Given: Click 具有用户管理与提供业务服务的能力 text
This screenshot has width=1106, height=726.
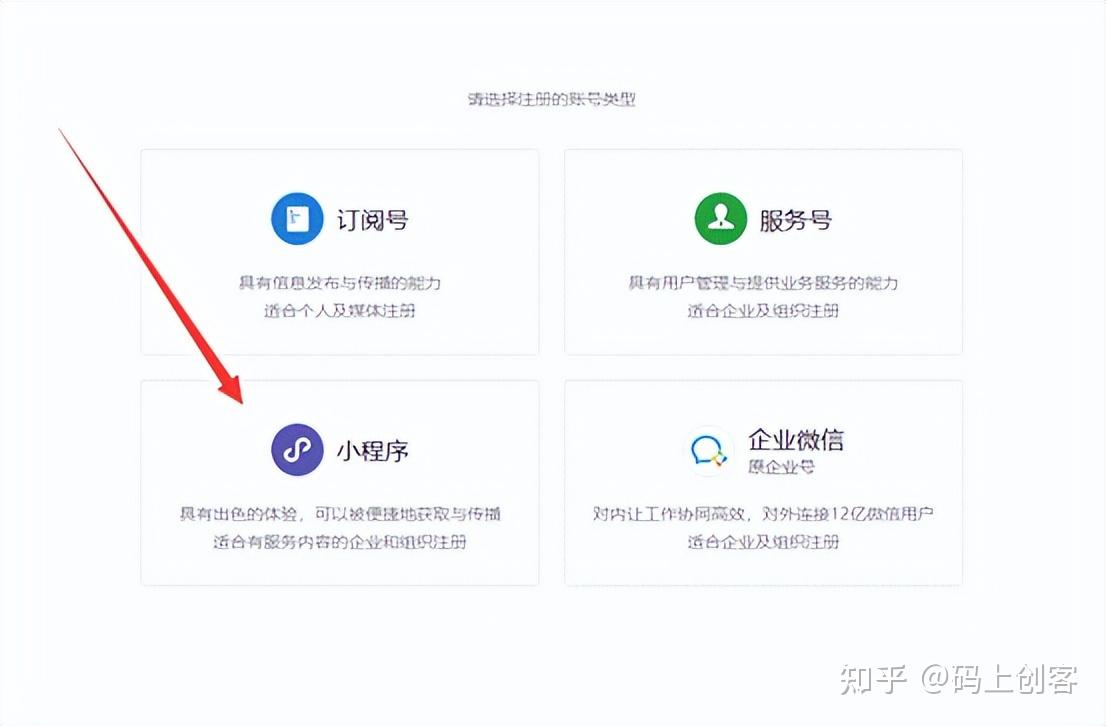Looking at the screenshot, I should (763, 283).
